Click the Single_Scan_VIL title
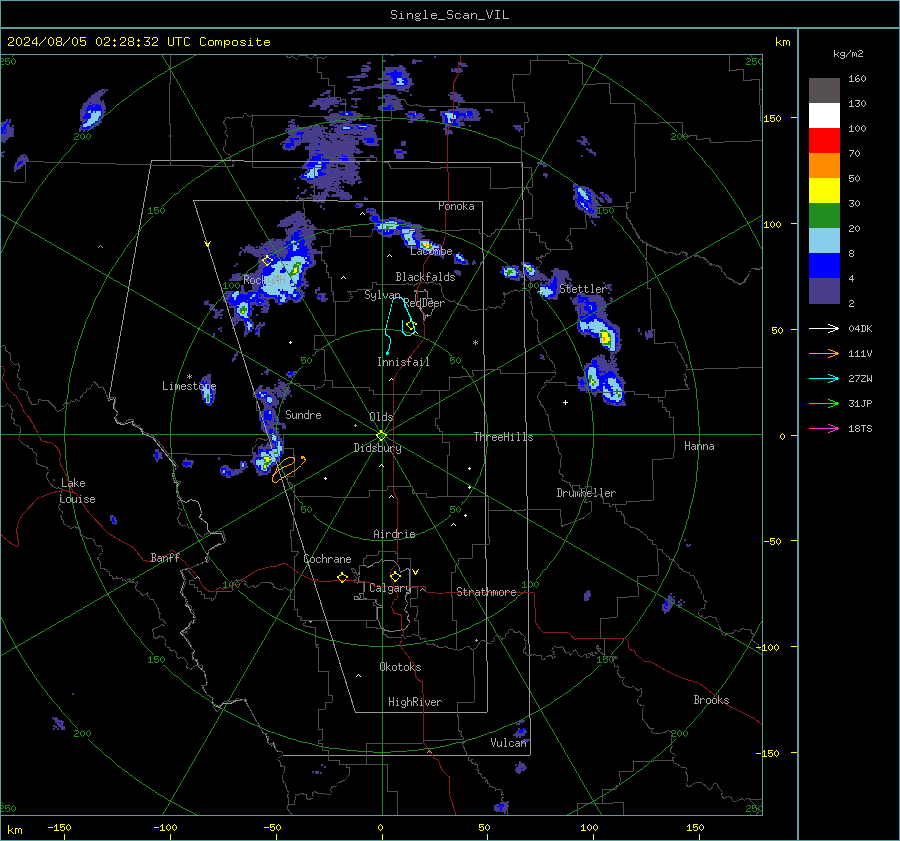This screenshot has height=841, width=900. coord(449,15)
